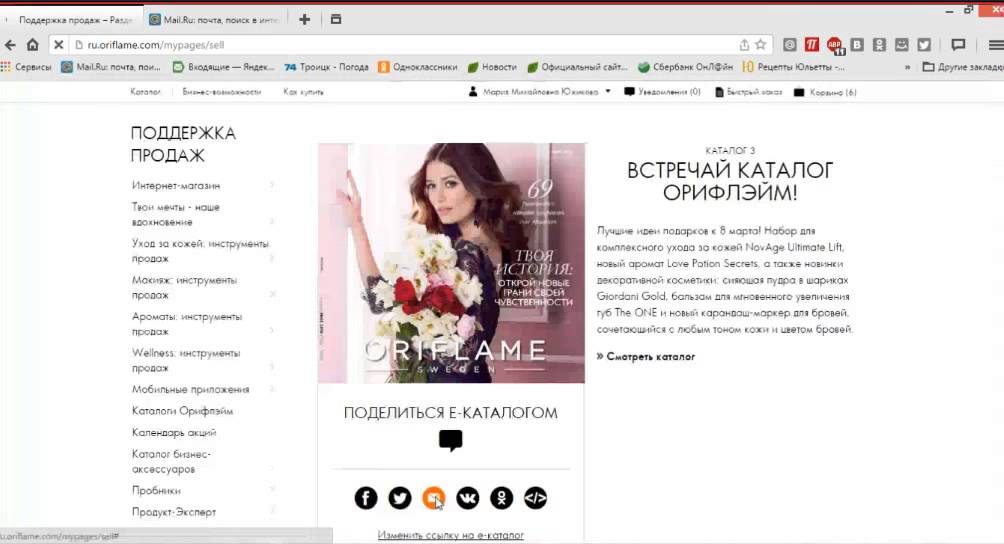Viewport: 1004px width, 544px height.
Task: Expand the Продукт-Эксперт sidebar chevron
Action: (272, 511)
